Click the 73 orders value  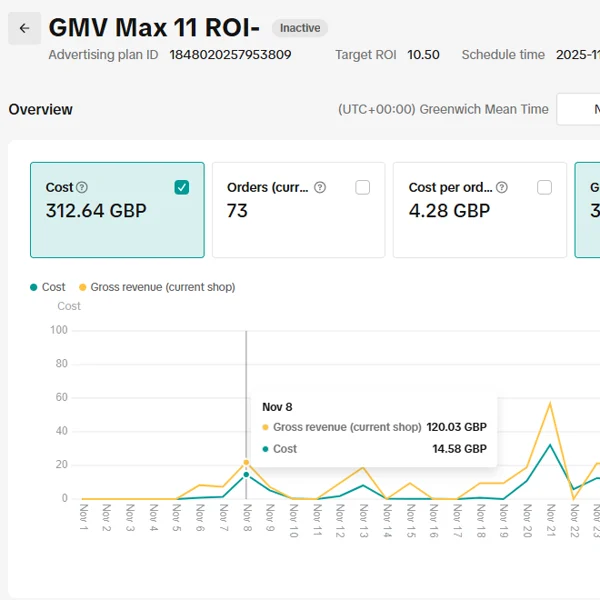(237, 211)
